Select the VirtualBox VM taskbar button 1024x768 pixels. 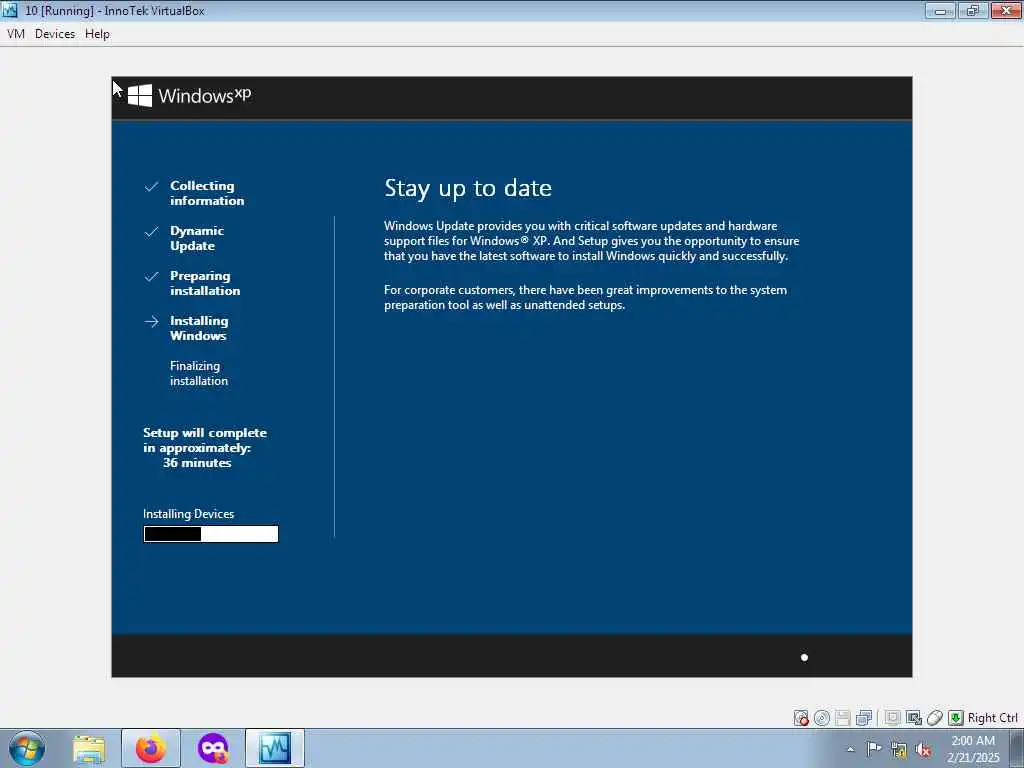pos(275,748)
